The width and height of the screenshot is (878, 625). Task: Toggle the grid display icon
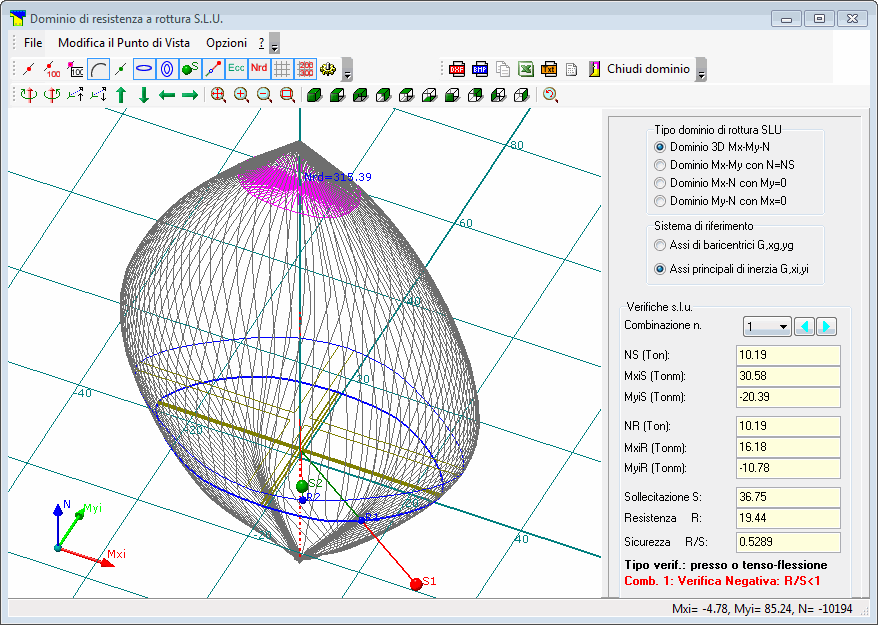(283, 69)
